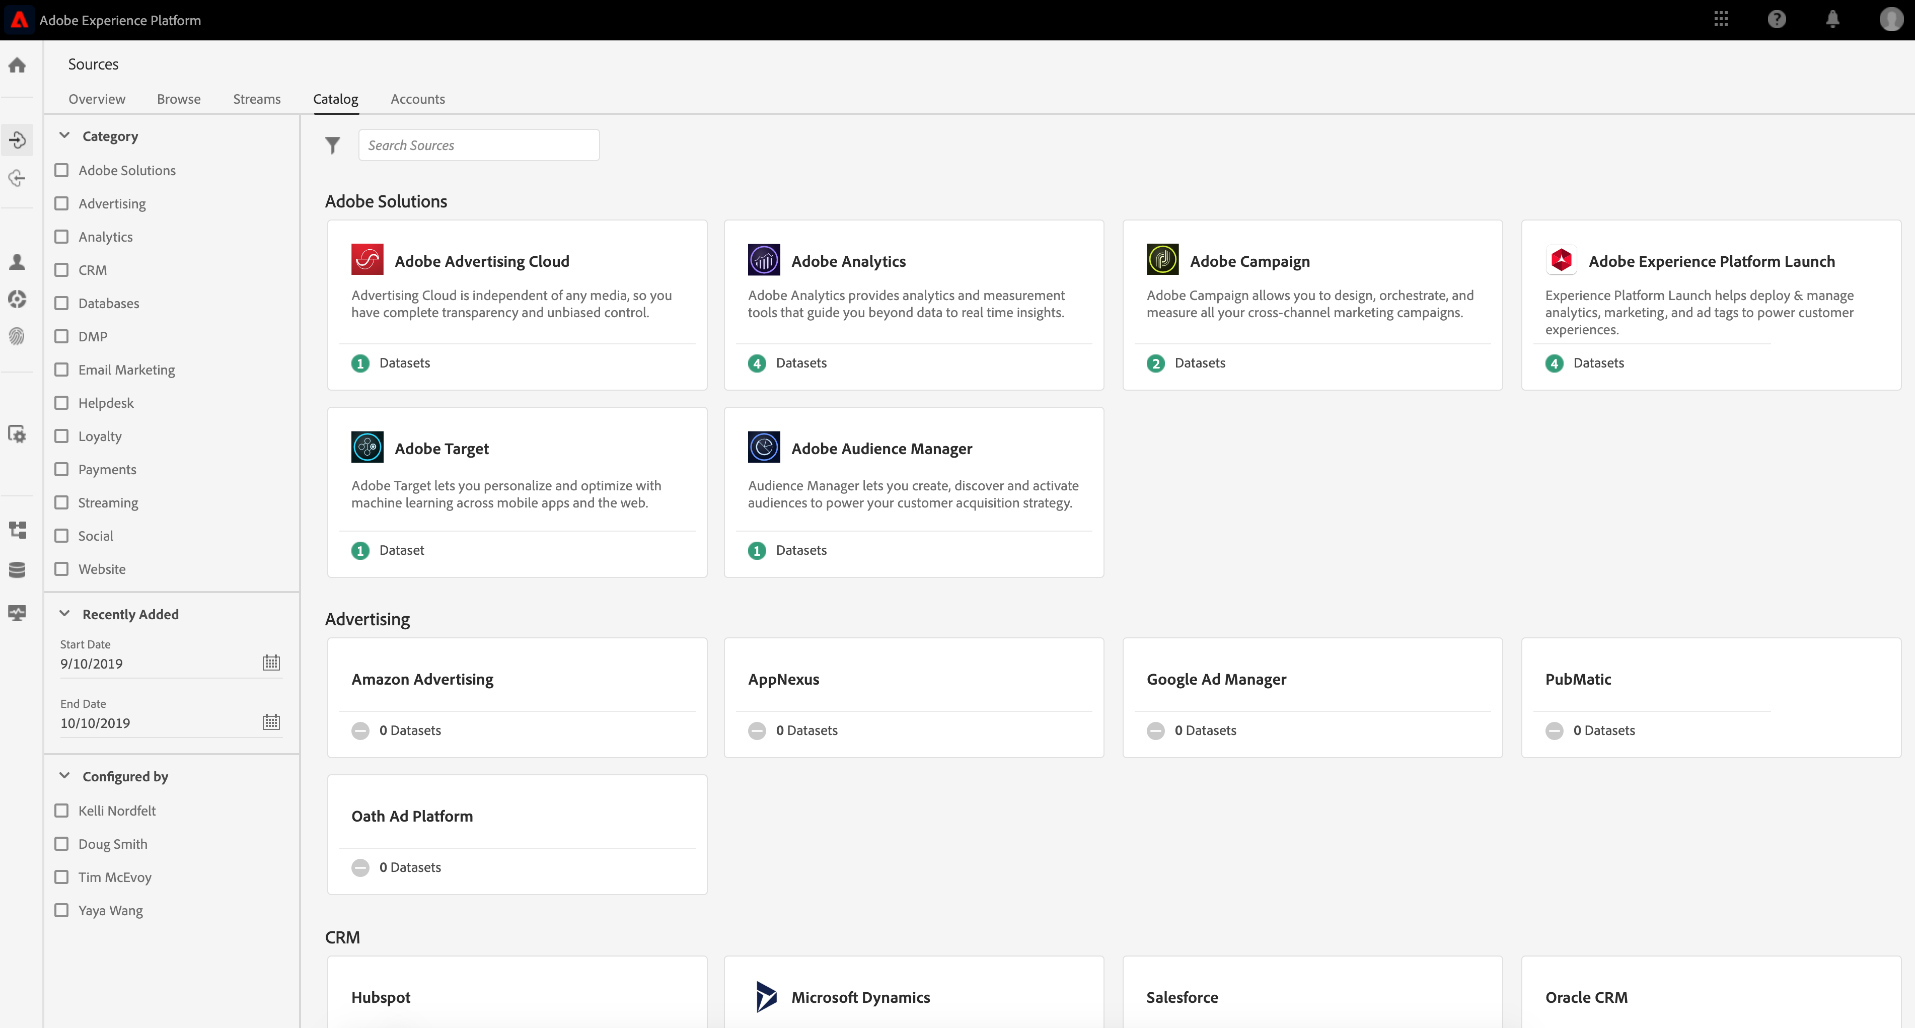This screenshot has height=1028, width=1915.
Task: Check the Website category filter
Action: point(62,569)
